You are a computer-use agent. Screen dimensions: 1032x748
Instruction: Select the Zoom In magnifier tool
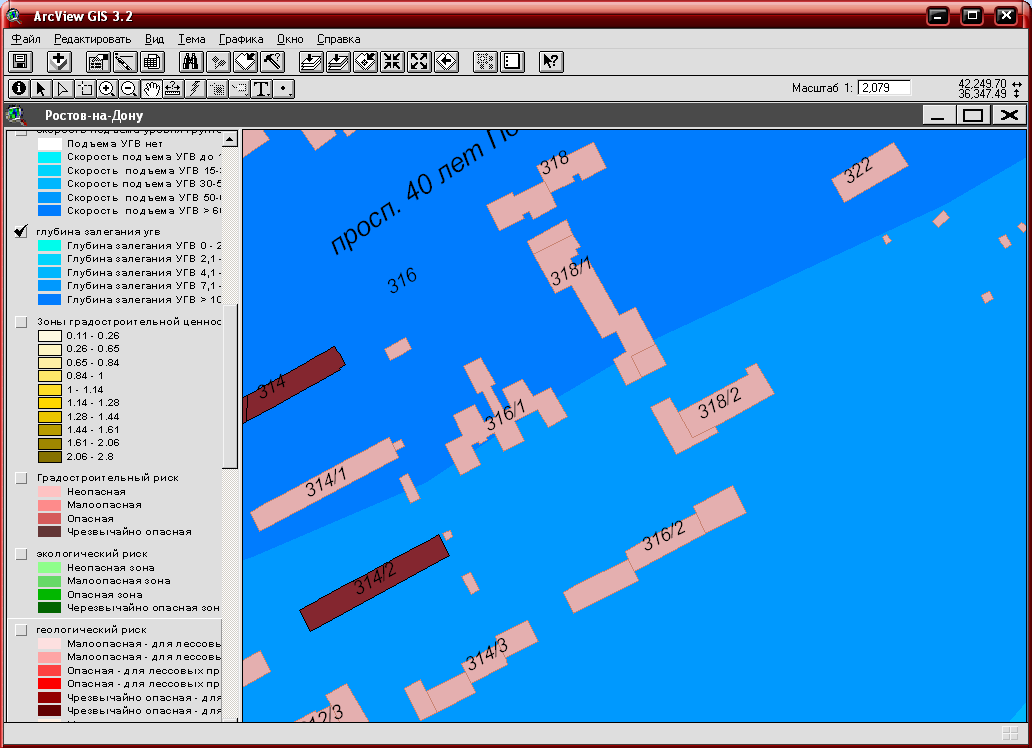[x=107, y=88]
